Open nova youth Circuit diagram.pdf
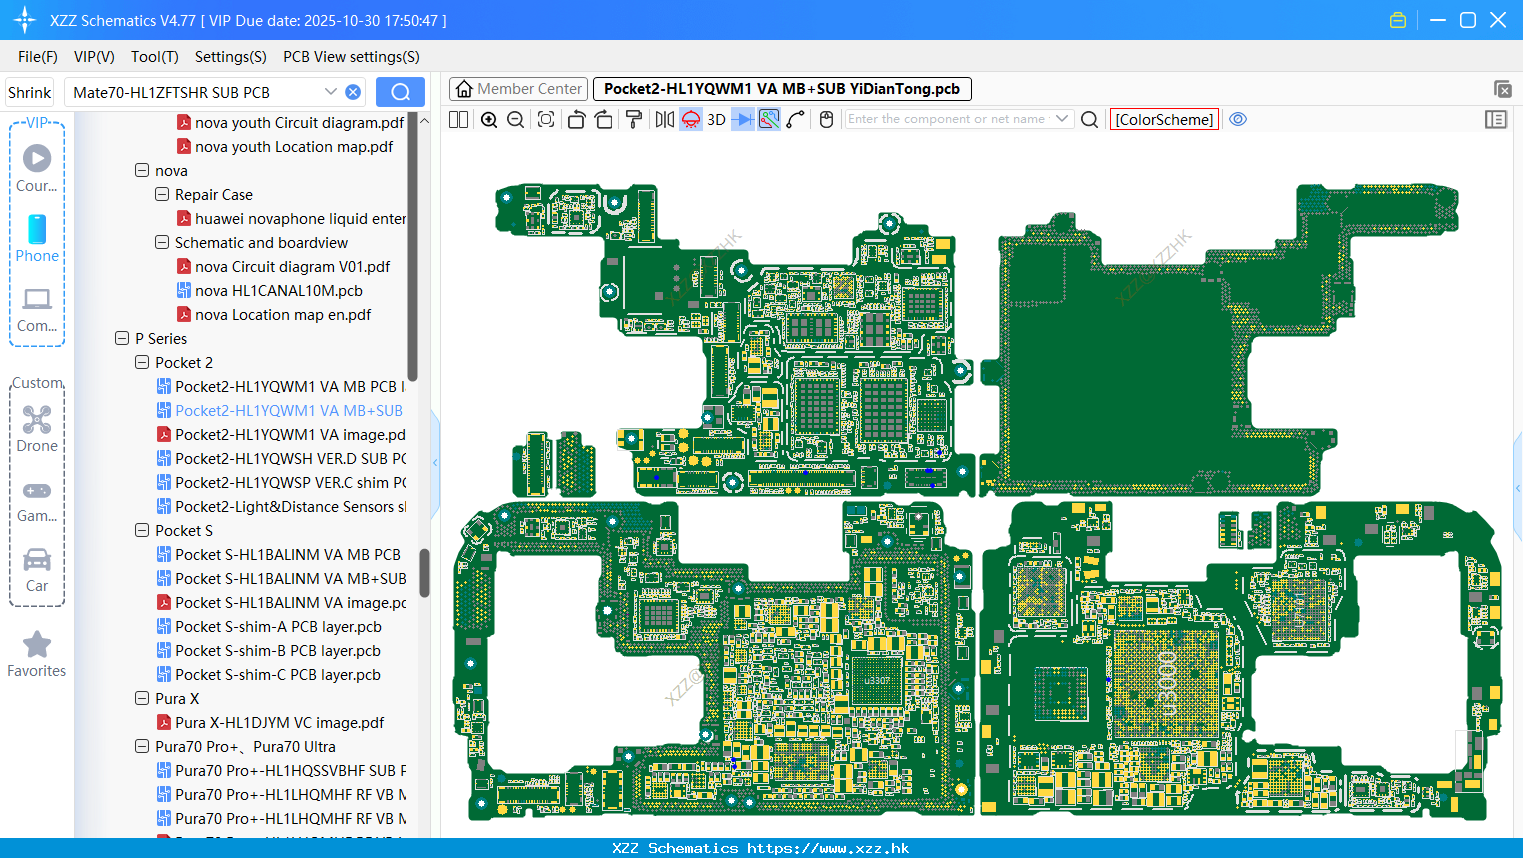The image size is (1523, 858). point(291,123)
